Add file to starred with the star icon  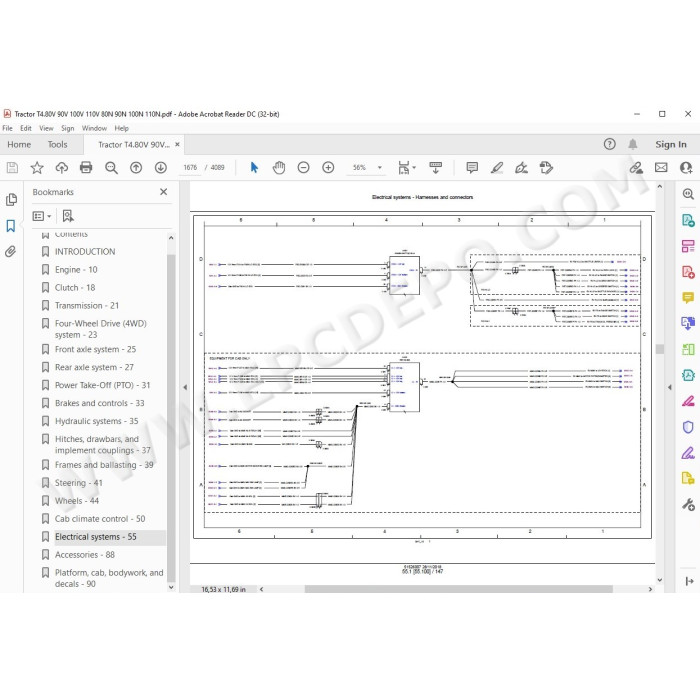37,168
